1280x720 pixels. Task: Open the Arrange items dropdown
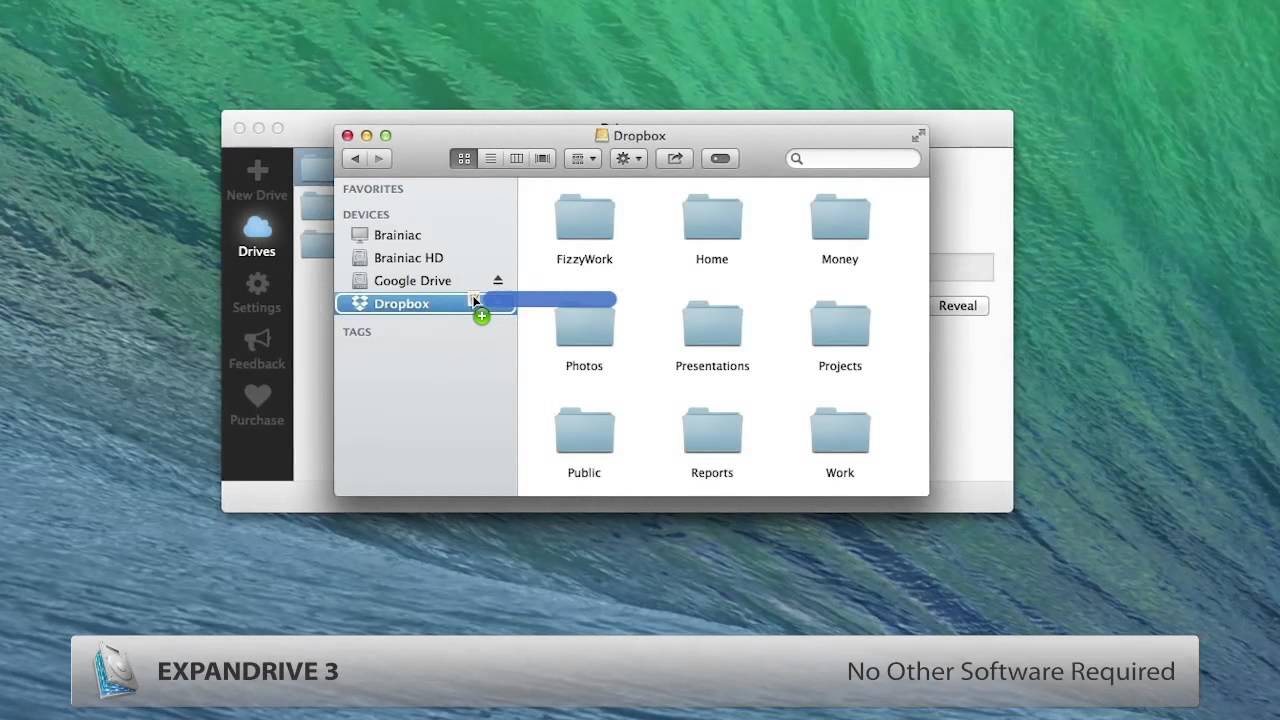click(582, 158)
